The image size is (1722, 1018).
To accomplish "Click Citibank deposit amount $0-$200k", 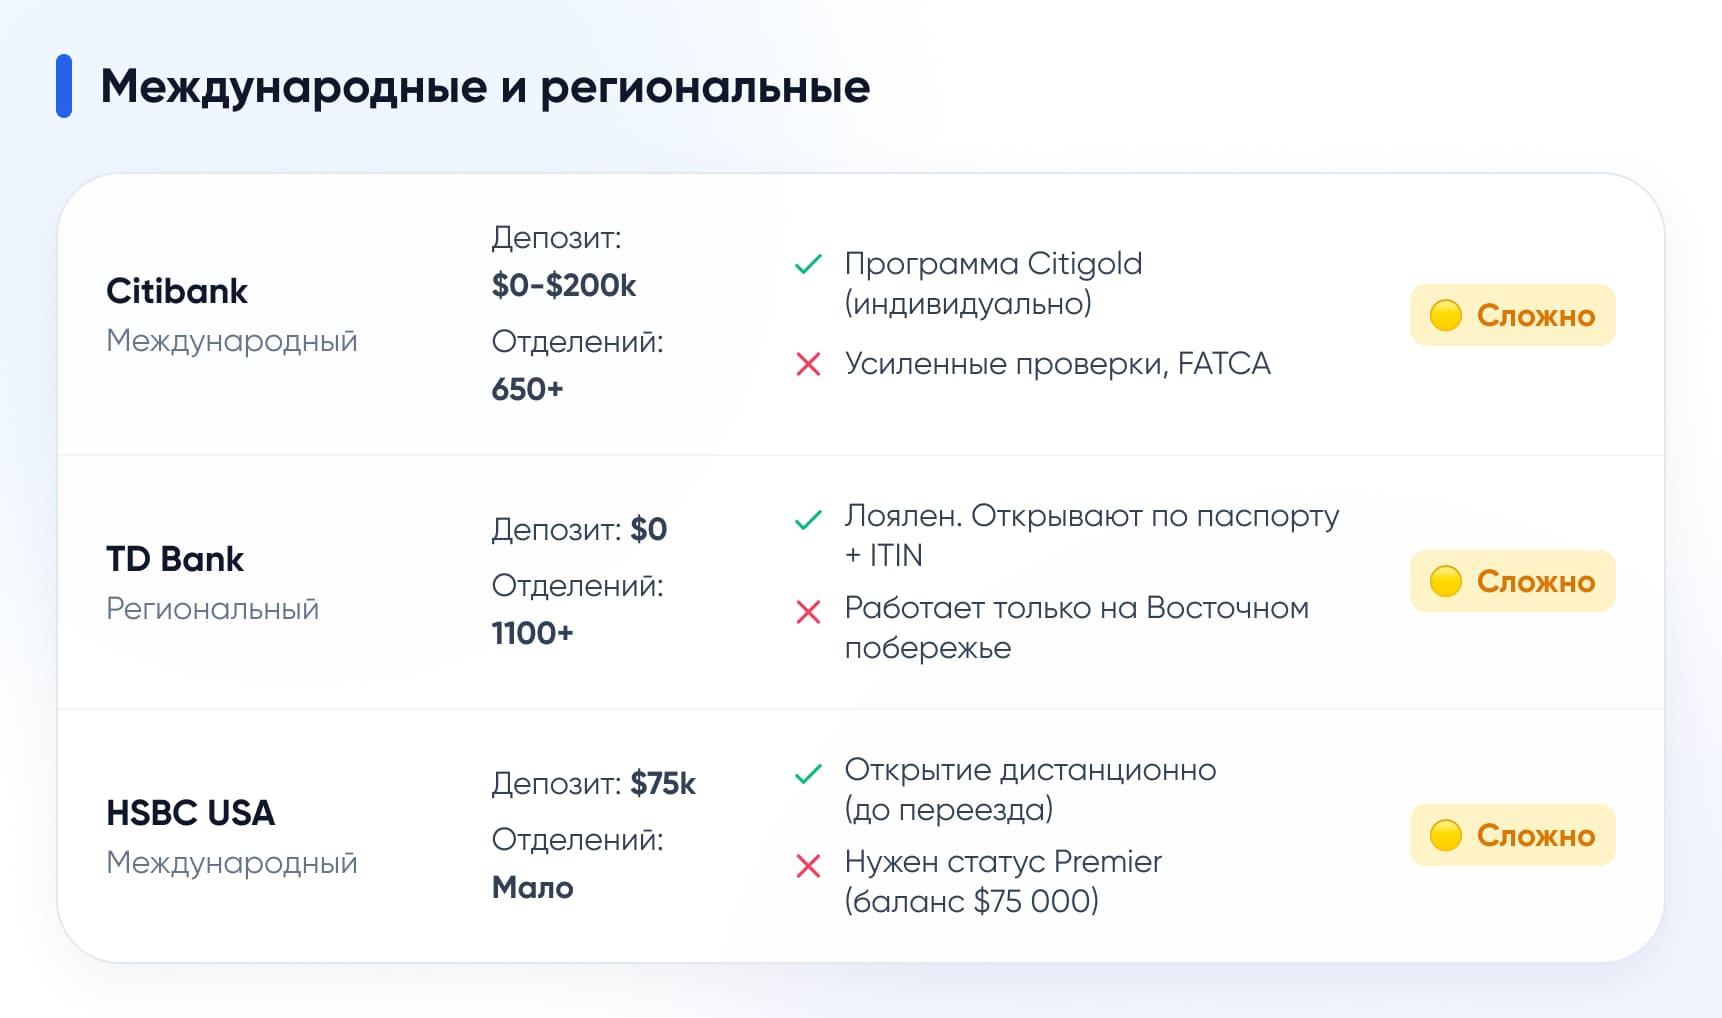I will click(x=564, y=285).
